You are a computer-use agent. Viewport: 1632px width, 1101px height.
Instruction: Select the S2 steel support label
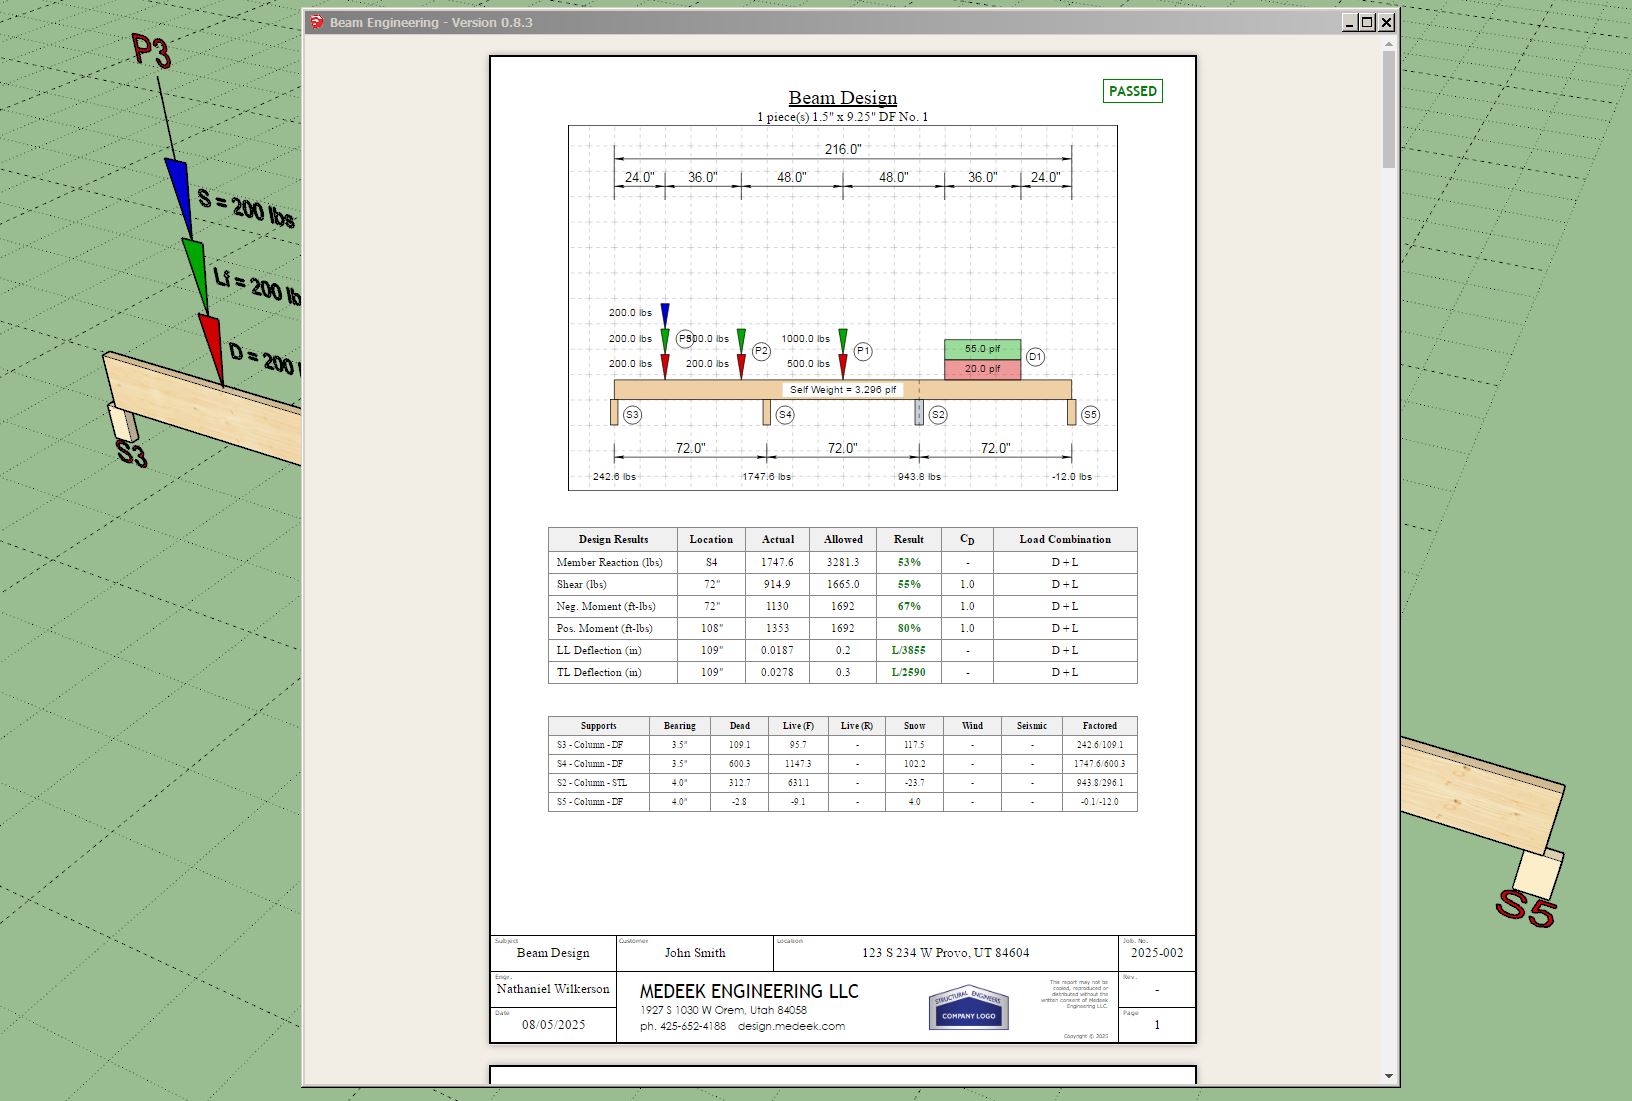click(x=937, y=414)
